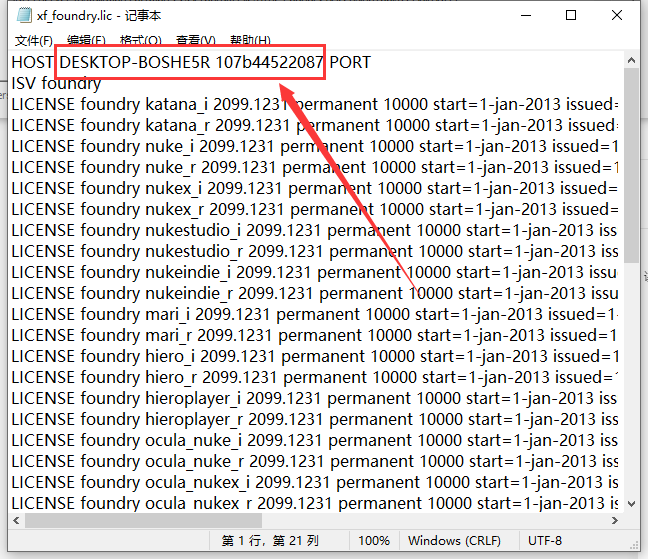
Task: Click the hiero_i license line
Action: (x=314, y=357)
